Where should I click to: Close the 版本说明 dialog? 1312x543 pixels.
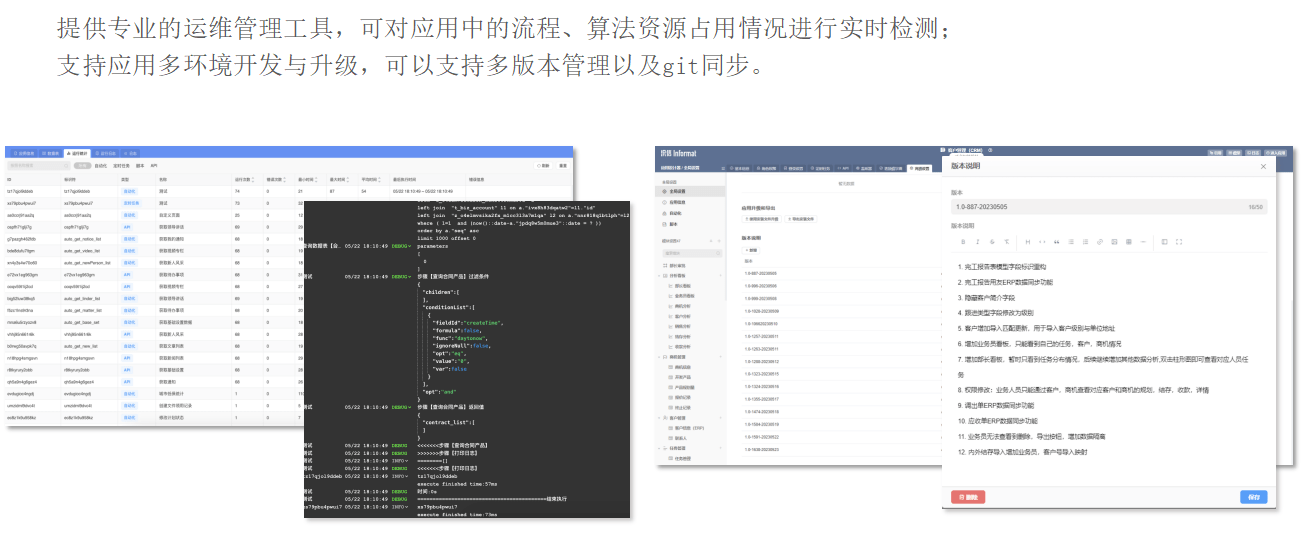tap(1263, 166)
